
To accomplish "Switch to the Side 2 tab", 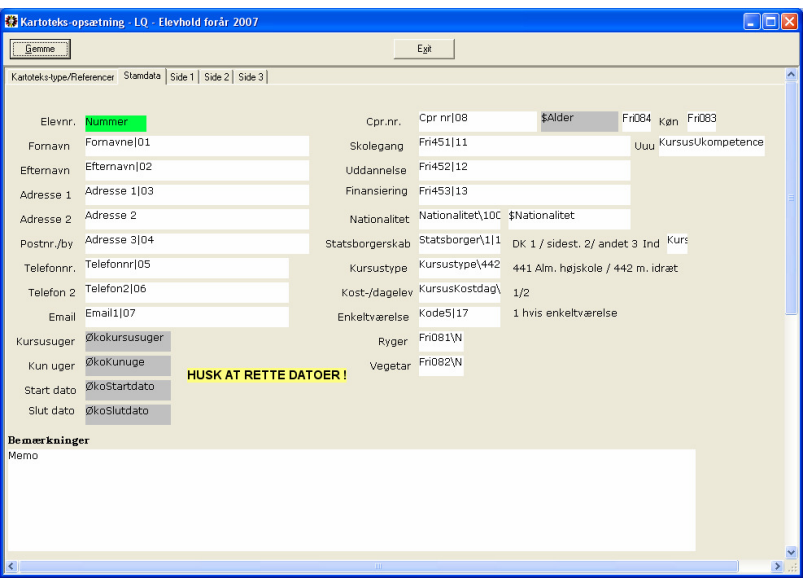I will (x=216, y=77).
